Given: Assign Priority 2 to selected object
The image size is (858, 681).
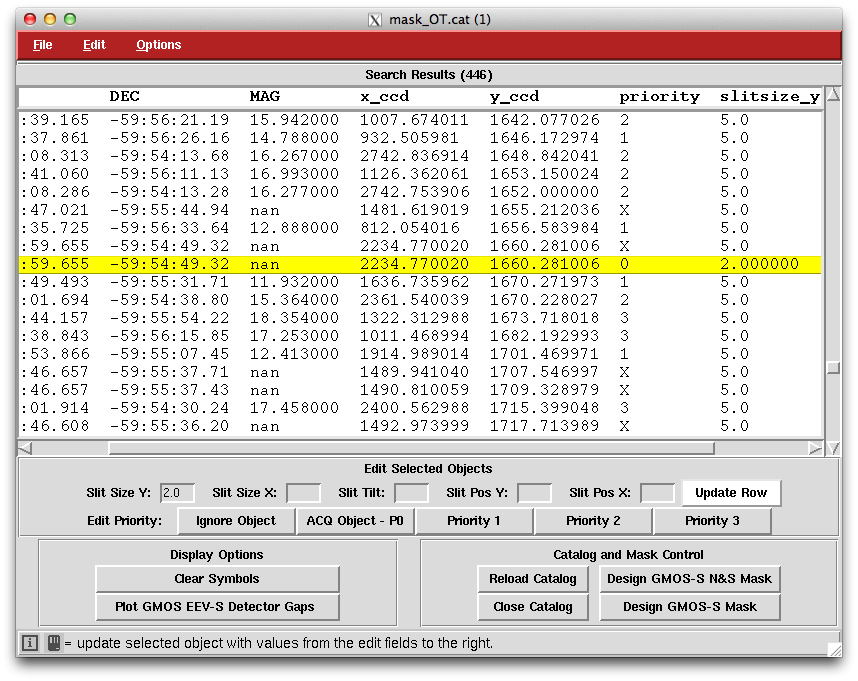Looking at the screenshot, I should pos(593,521).
